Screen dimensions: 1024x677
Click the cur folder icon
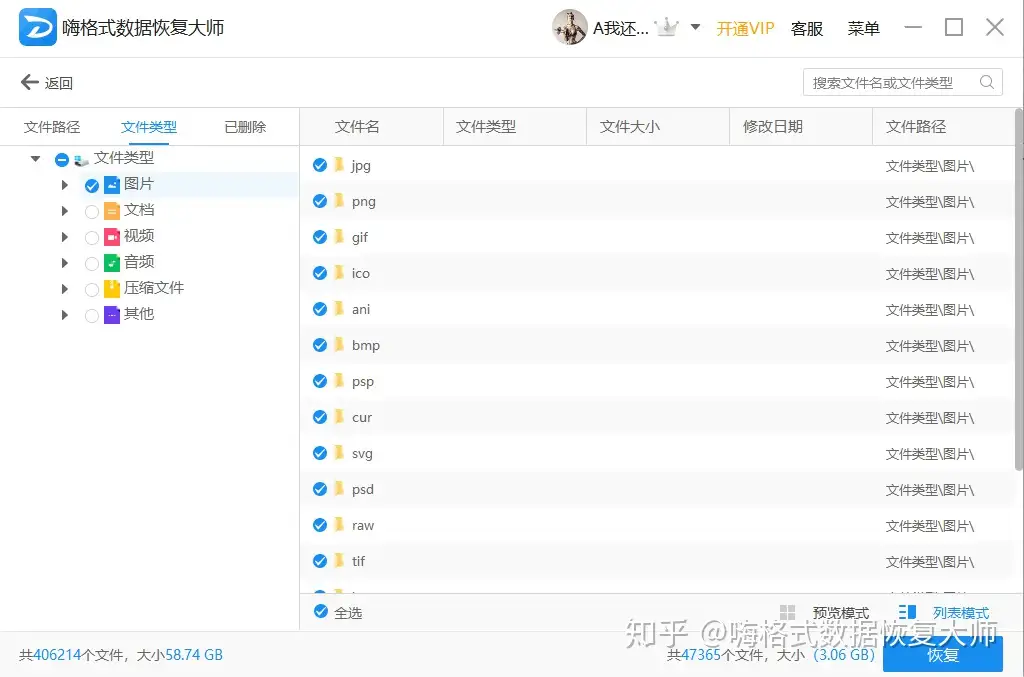coord(339,417)
